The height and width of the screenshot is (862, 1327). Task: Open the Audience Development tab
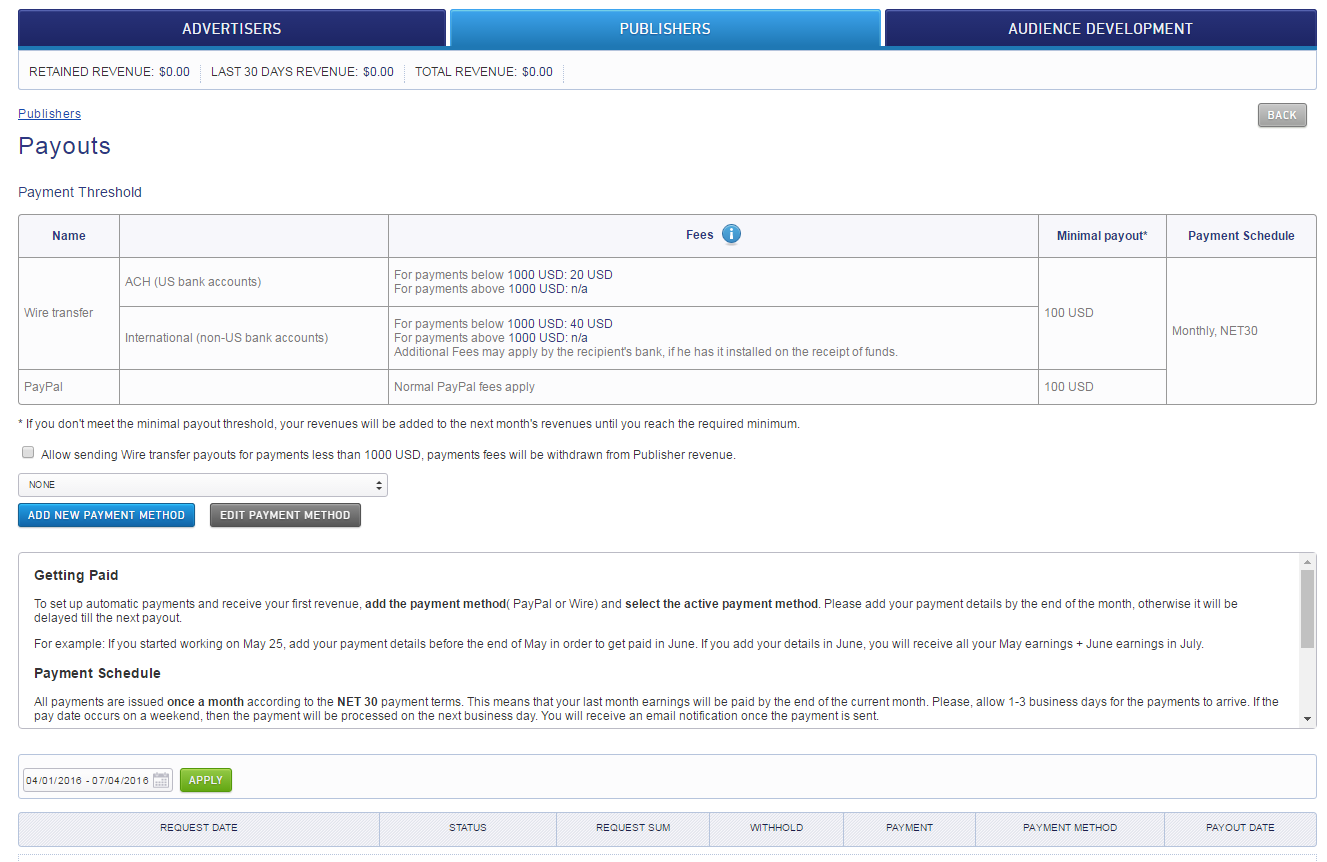1100,28
